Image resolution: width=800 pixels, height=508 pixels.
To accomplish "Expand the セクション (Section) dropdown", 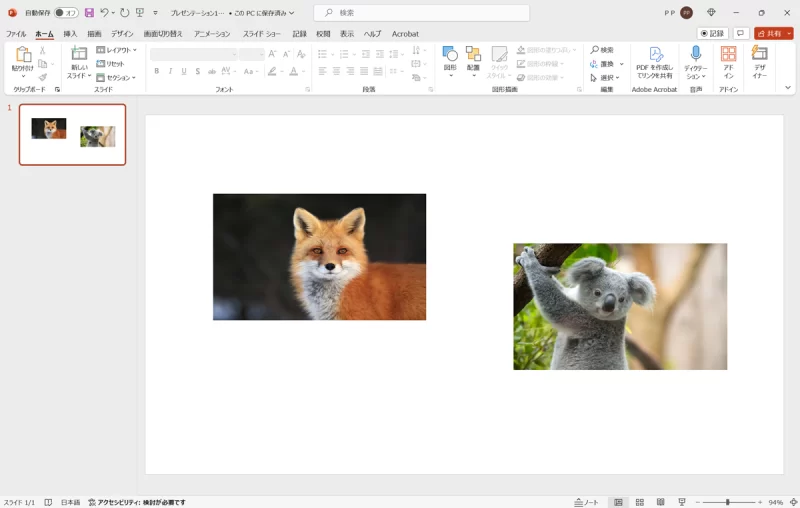I will pyautogui.click(x=117, y=77).
